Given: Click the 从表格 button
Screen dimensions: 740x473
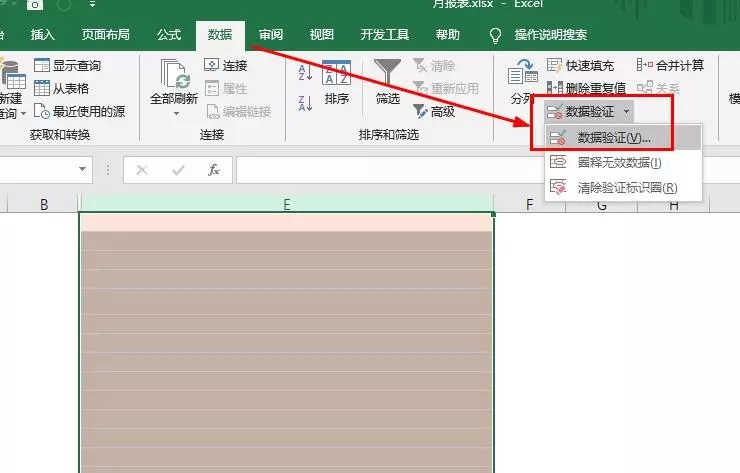Looking at the screenshot, I should click(61, 88).
